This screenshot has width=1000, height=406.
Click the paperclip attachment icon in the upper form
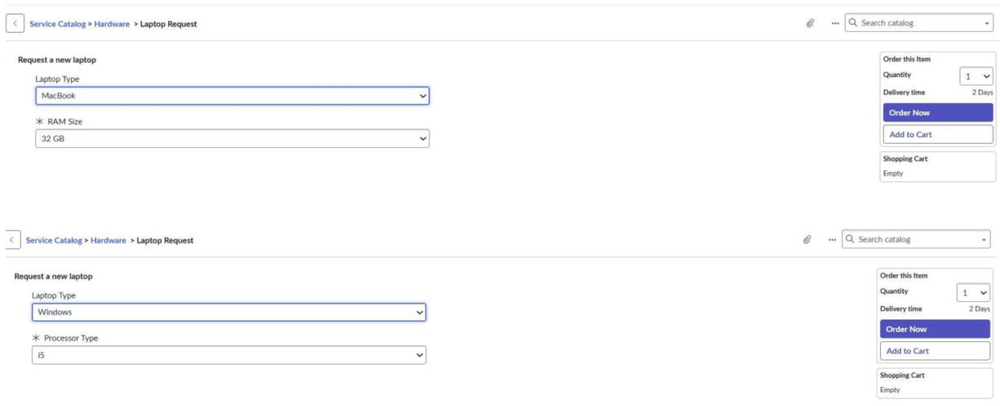[x=811, y=23]
